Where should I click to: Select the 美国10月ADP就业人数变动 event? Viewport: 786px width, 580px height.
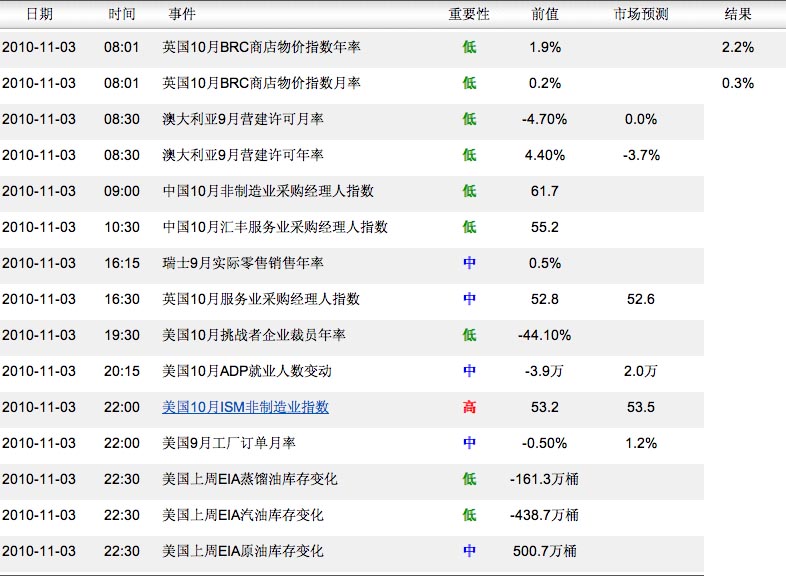tap(247, 371)
